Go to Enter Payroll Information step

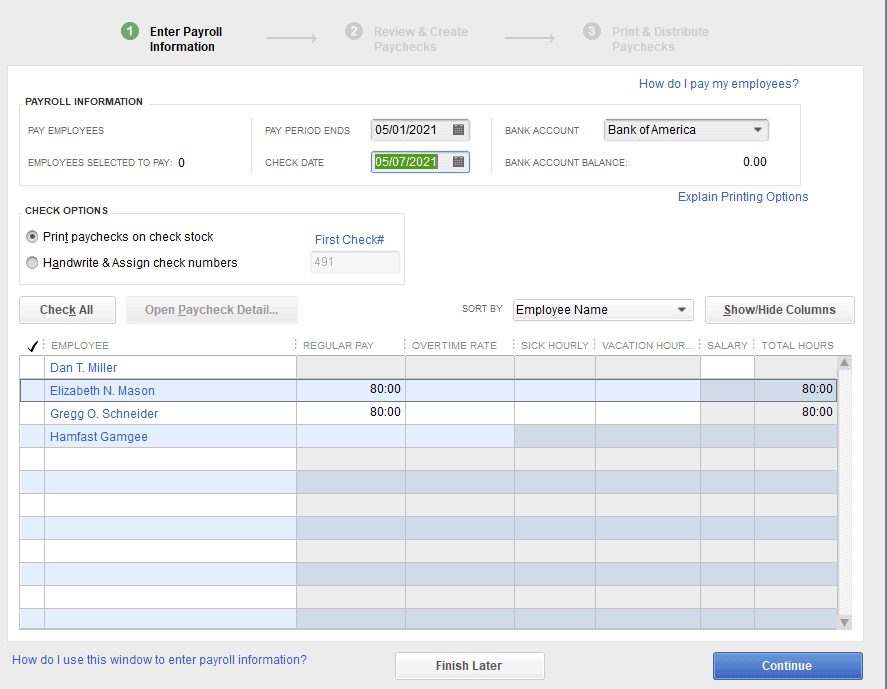(x=171, y=39)
